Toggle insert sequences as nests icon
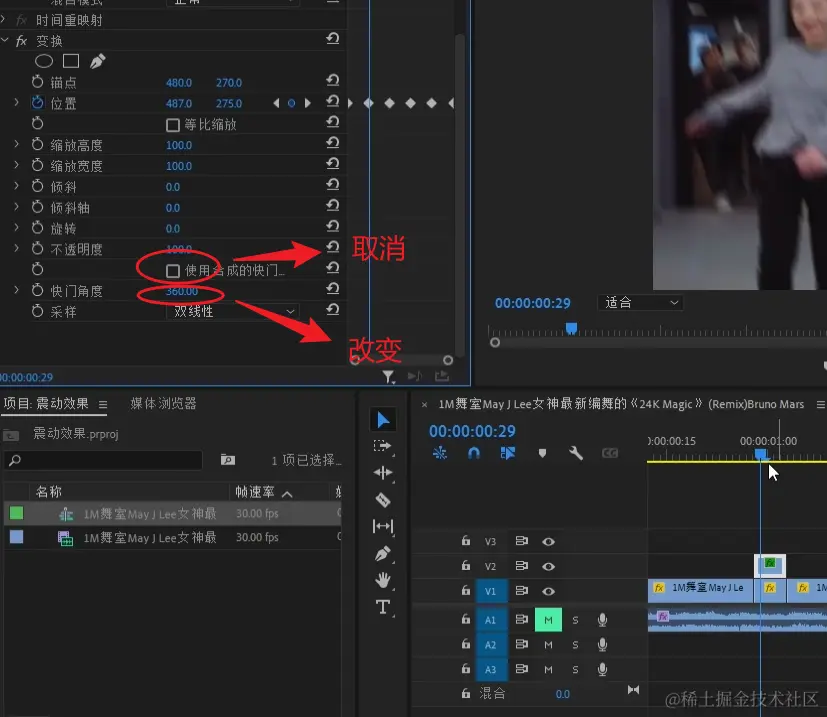Image resolution: width=827 pixels, height=717 pixels. click(x=440, y=453)
